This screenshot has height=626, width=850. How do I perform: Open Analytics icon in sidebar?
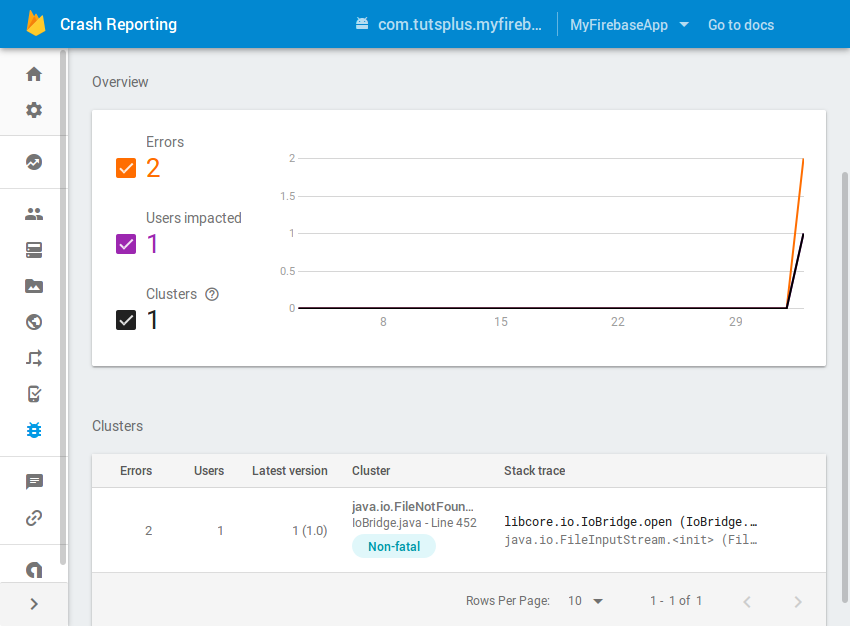(34, 162)
